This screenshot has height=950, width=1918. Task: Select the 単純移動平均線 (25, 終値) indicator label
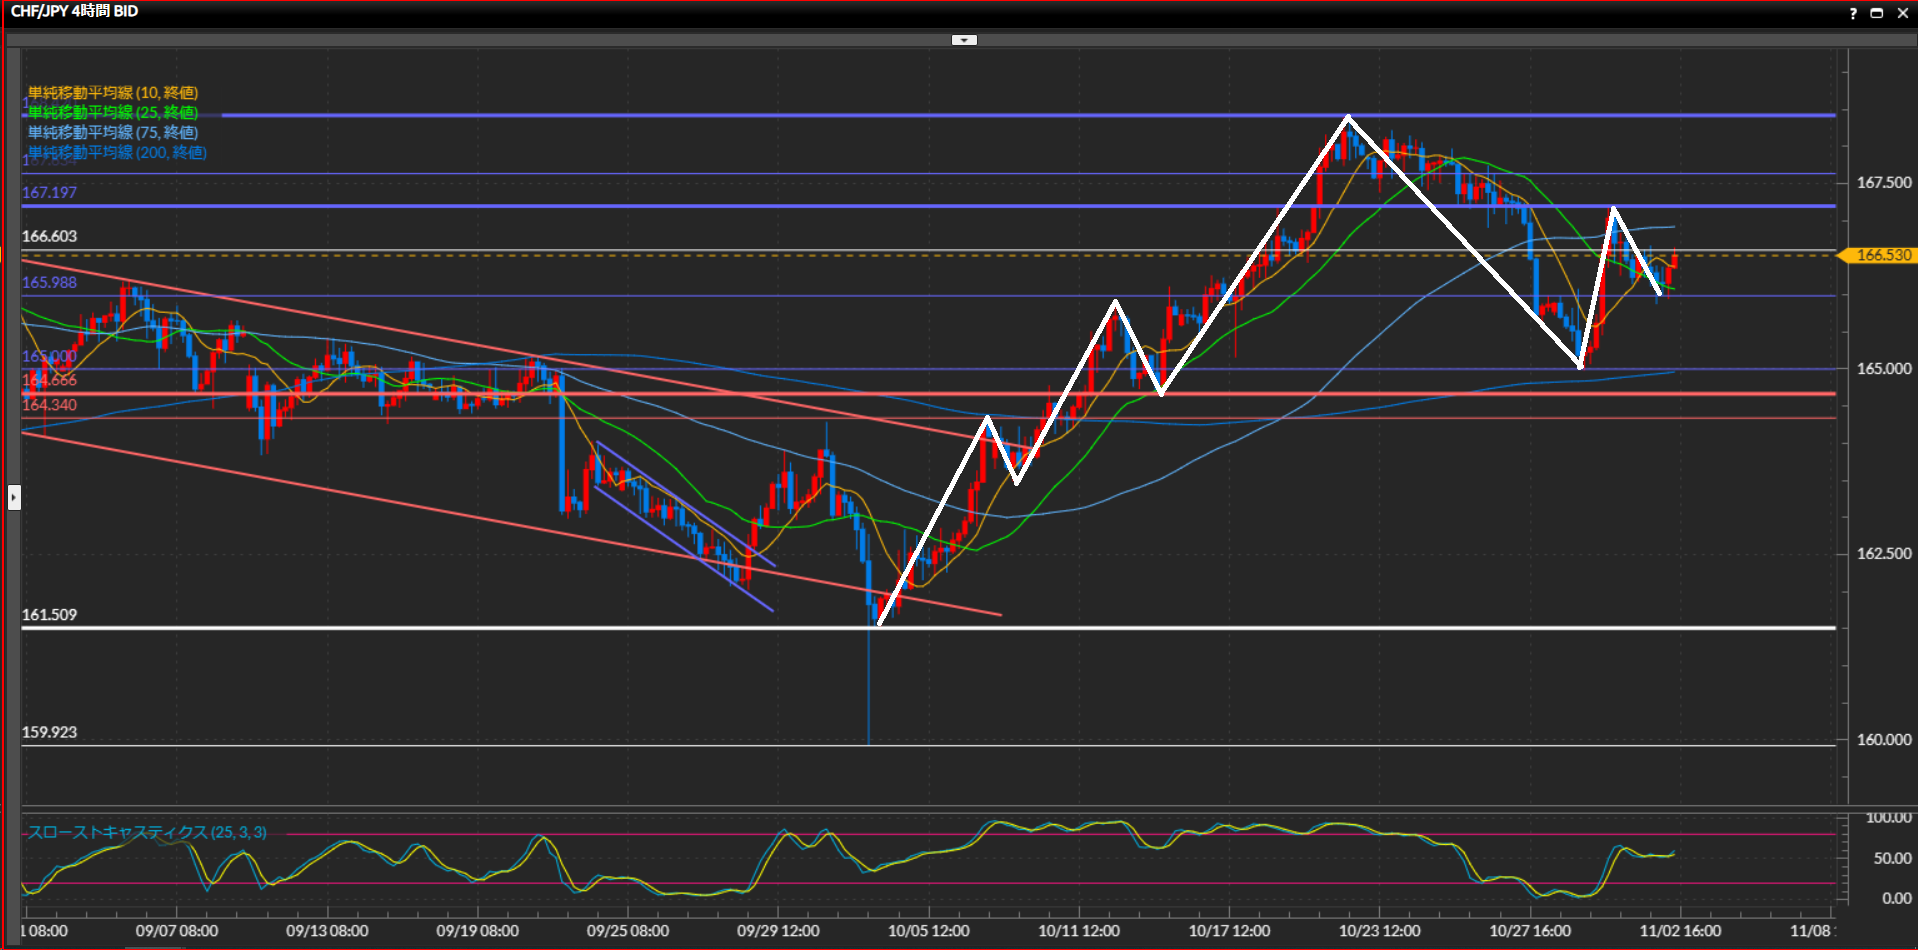112,112
